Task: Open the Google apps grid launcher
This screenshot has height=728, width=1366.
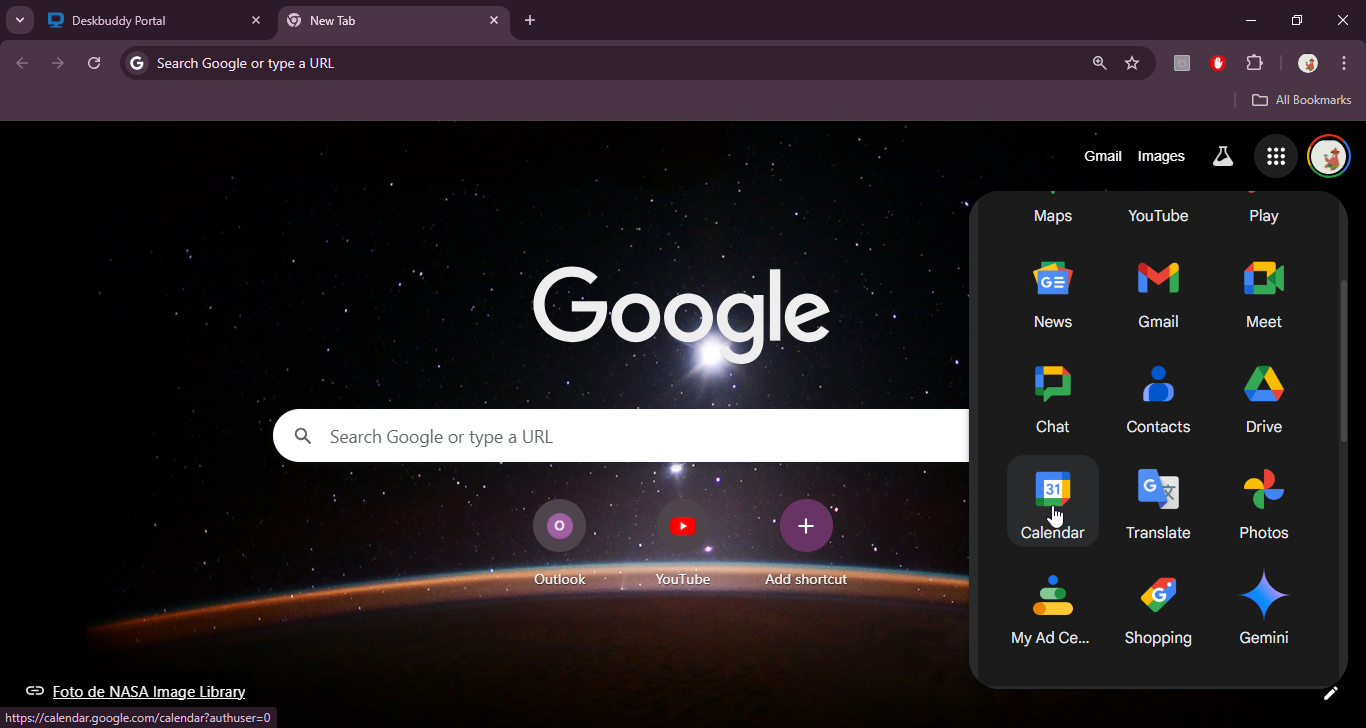Action: pos(1275,156)
